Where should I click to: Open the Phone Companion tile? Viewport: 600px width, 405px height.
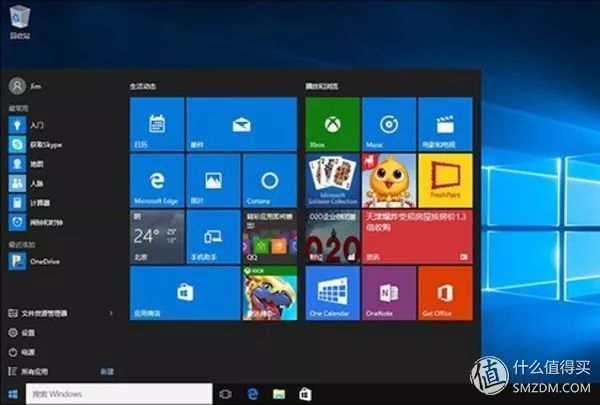[x=213, y=237]
